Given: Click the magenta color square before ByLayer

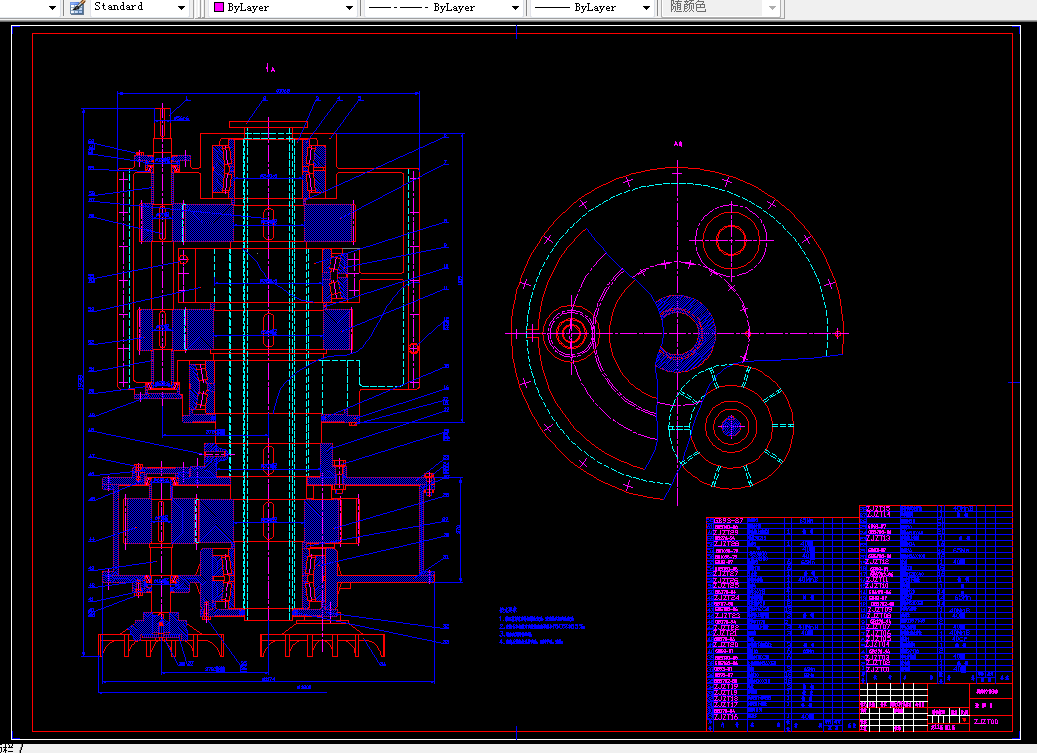Looking at the screenshot, I should 218,8.
